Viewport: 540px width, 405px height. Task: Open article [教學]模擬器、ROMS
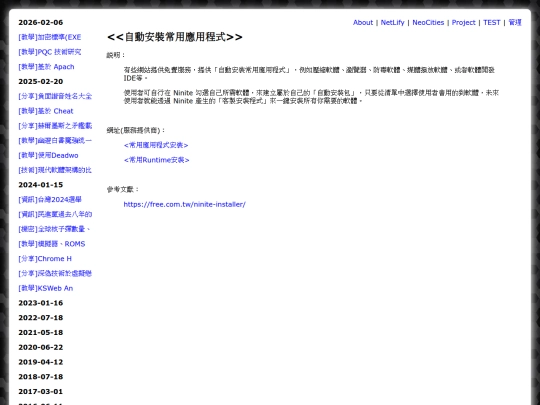(x=52, y=244)
